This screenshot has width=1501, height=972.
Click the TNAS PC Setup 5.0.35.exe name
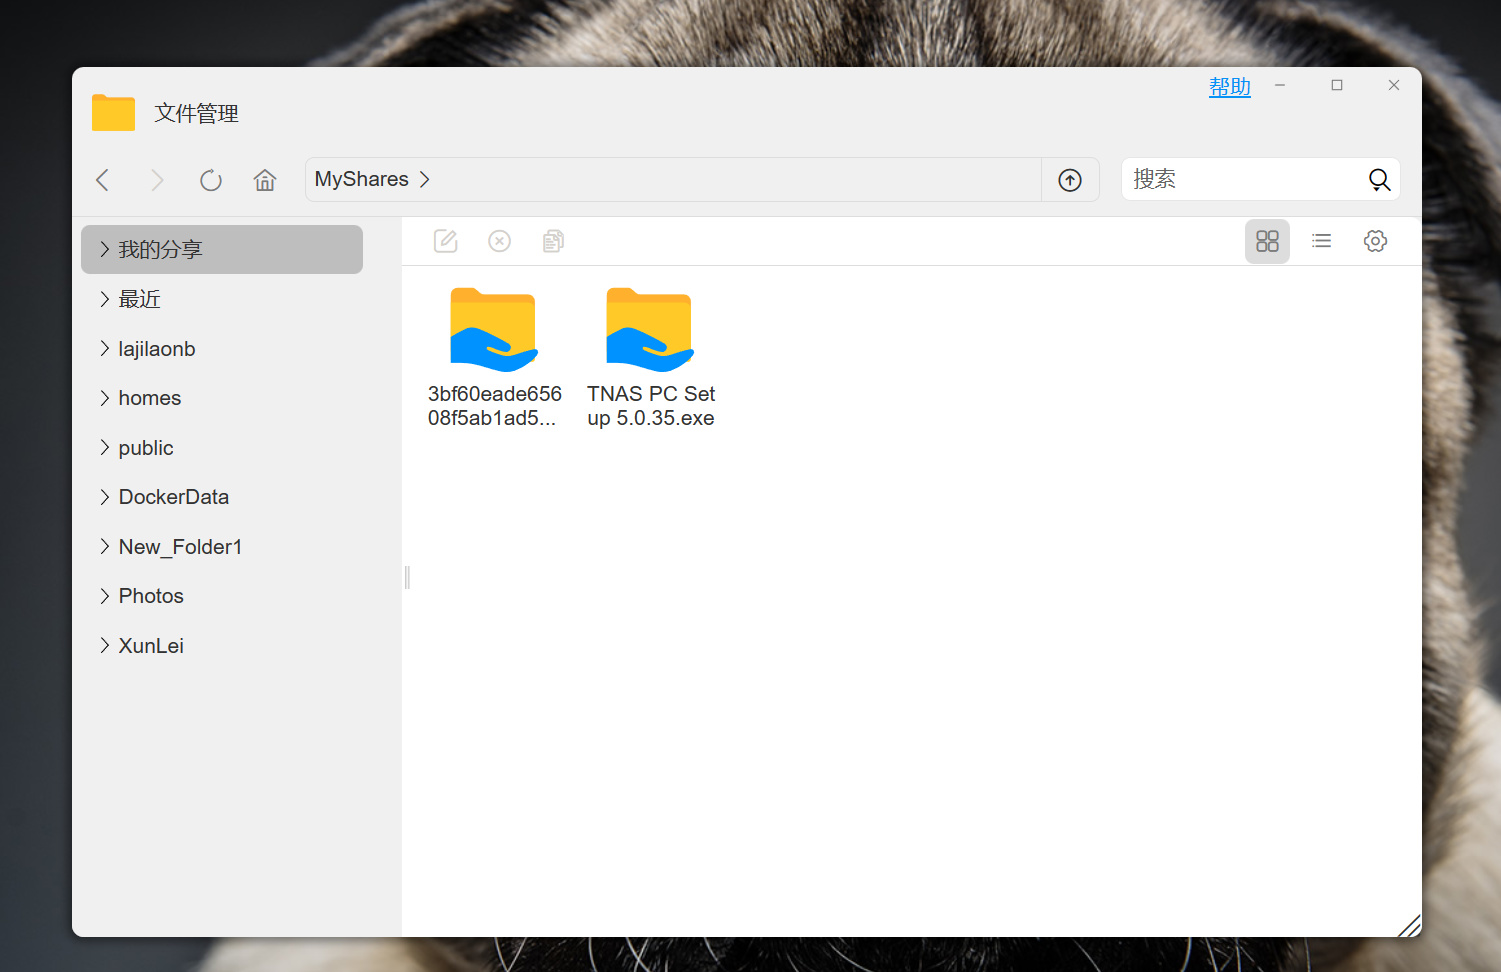pyautogui.click(x=651, y=406)
